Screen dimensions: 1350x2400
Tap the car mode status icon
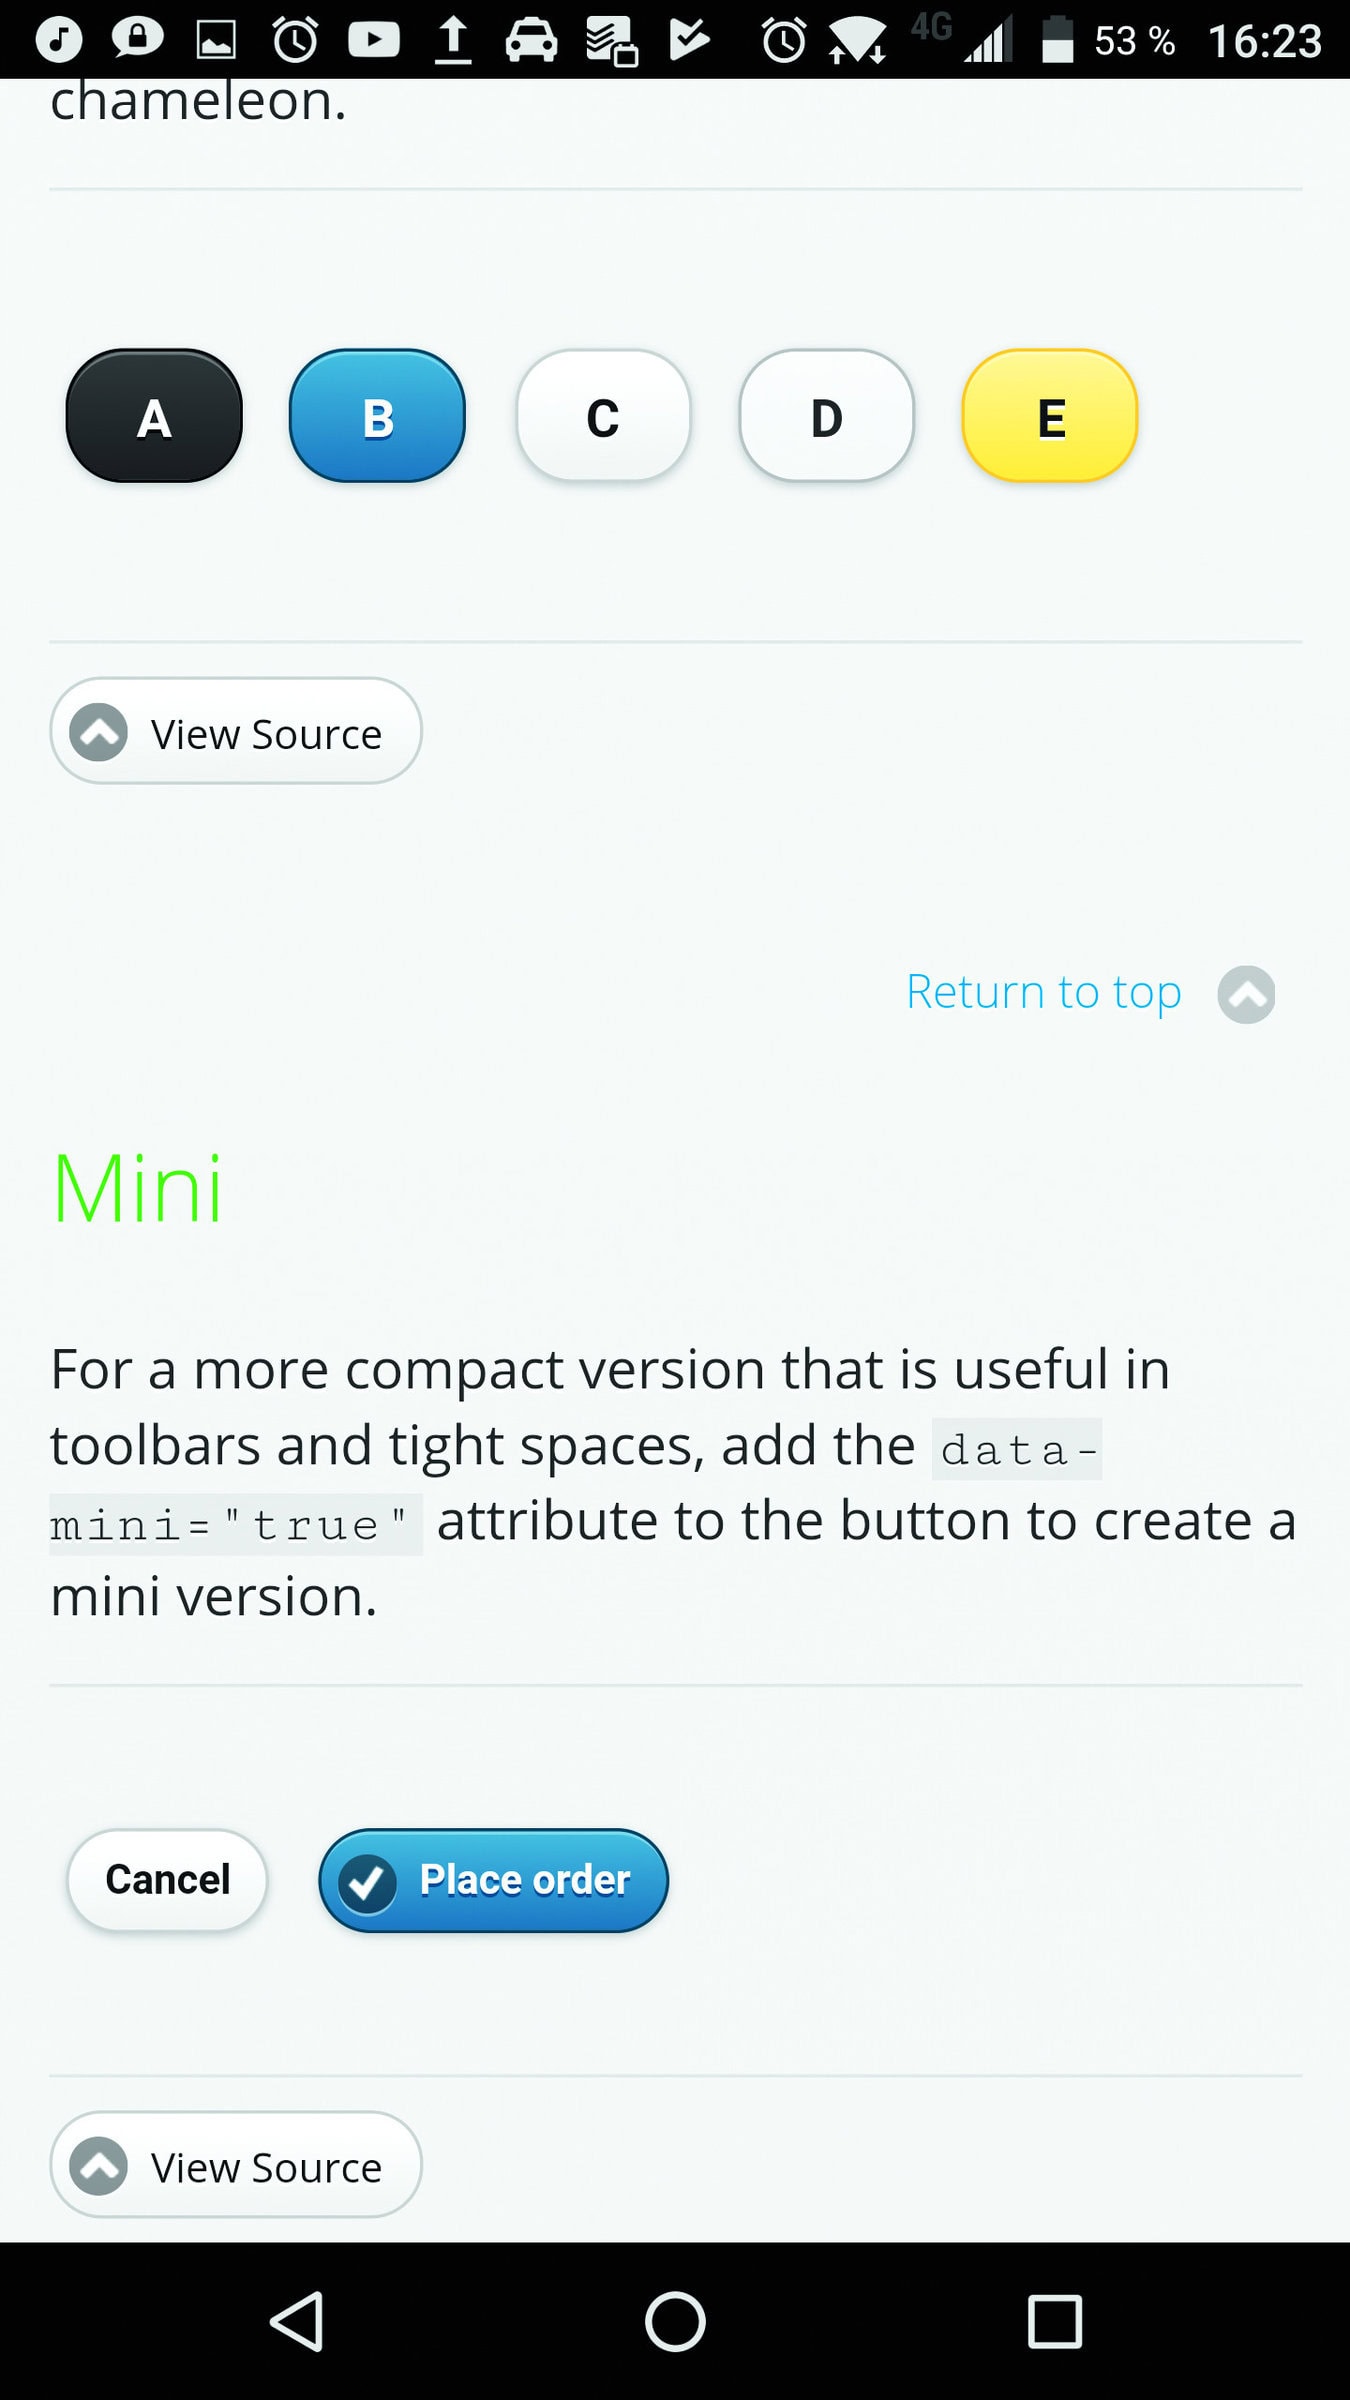click(x=531, y=40)
